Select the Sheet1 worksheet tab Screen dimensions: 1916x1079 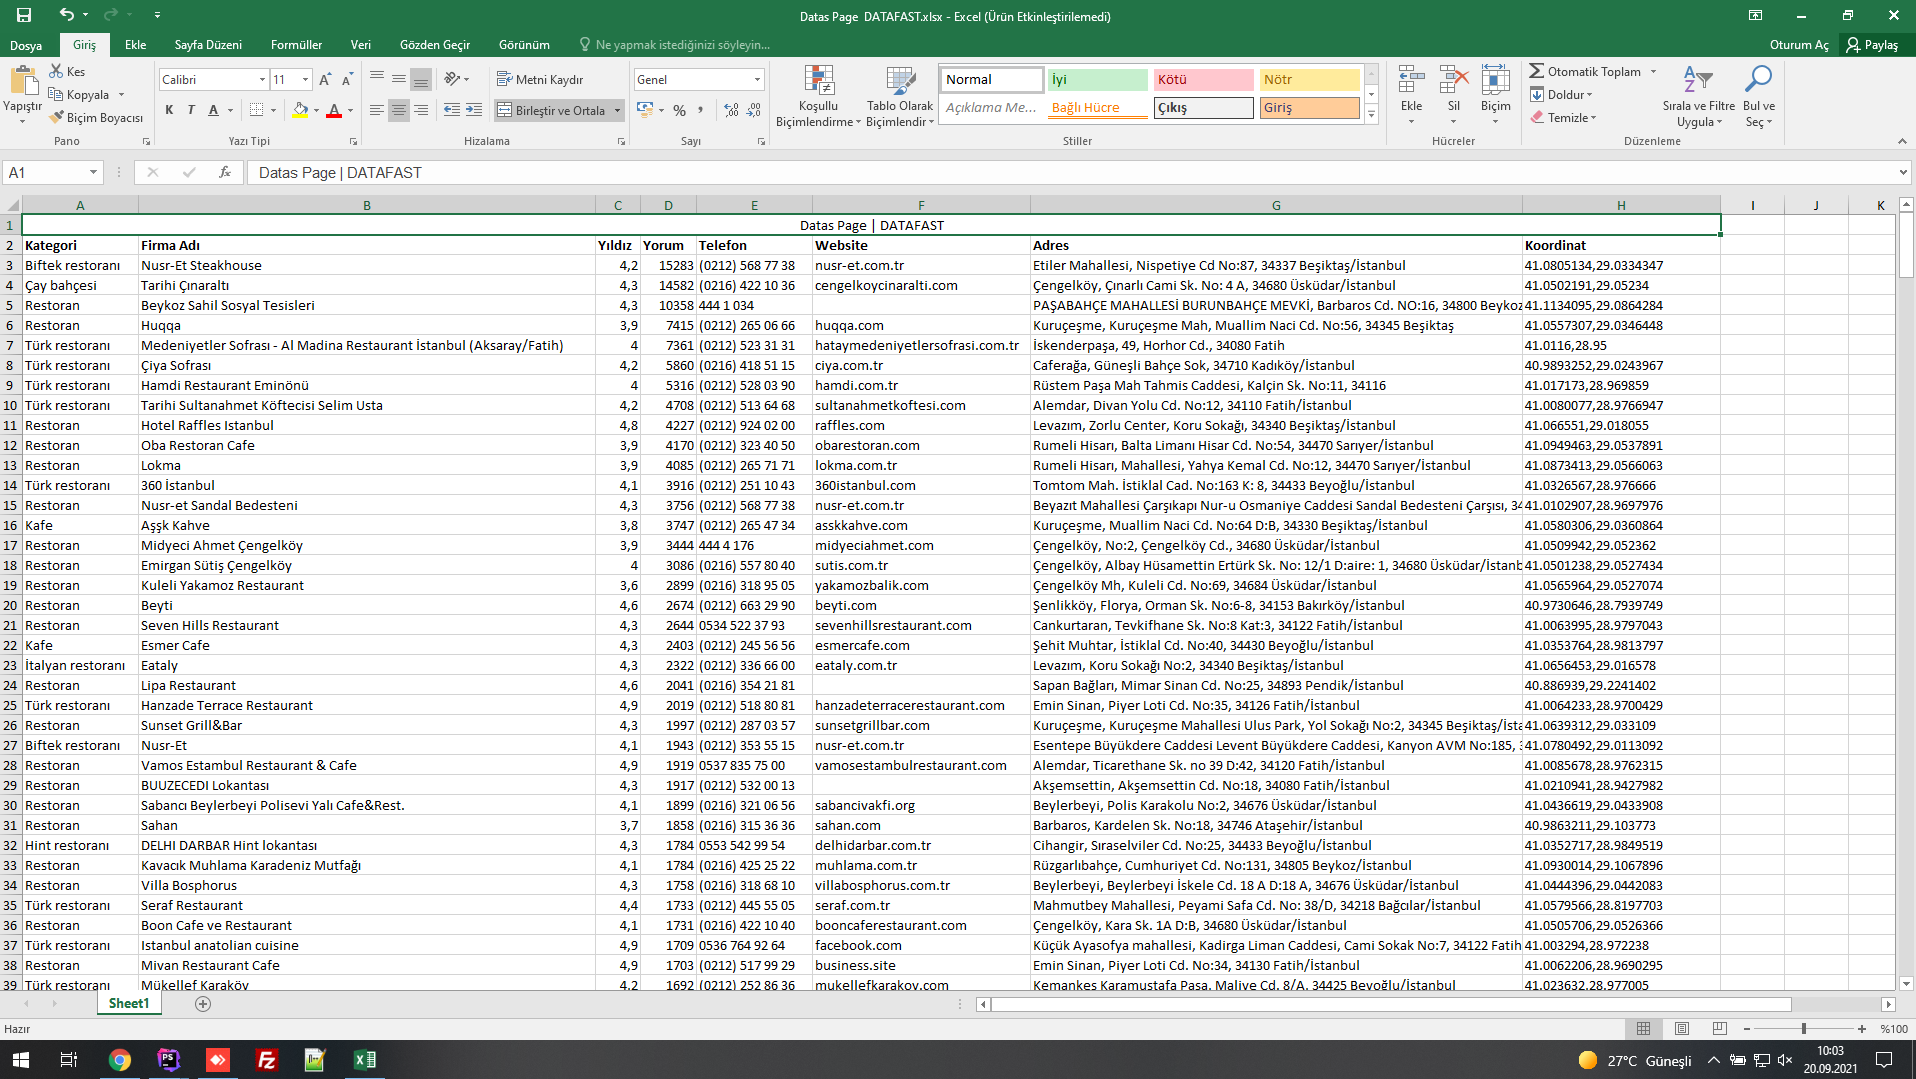click(x=129, y=1003)
